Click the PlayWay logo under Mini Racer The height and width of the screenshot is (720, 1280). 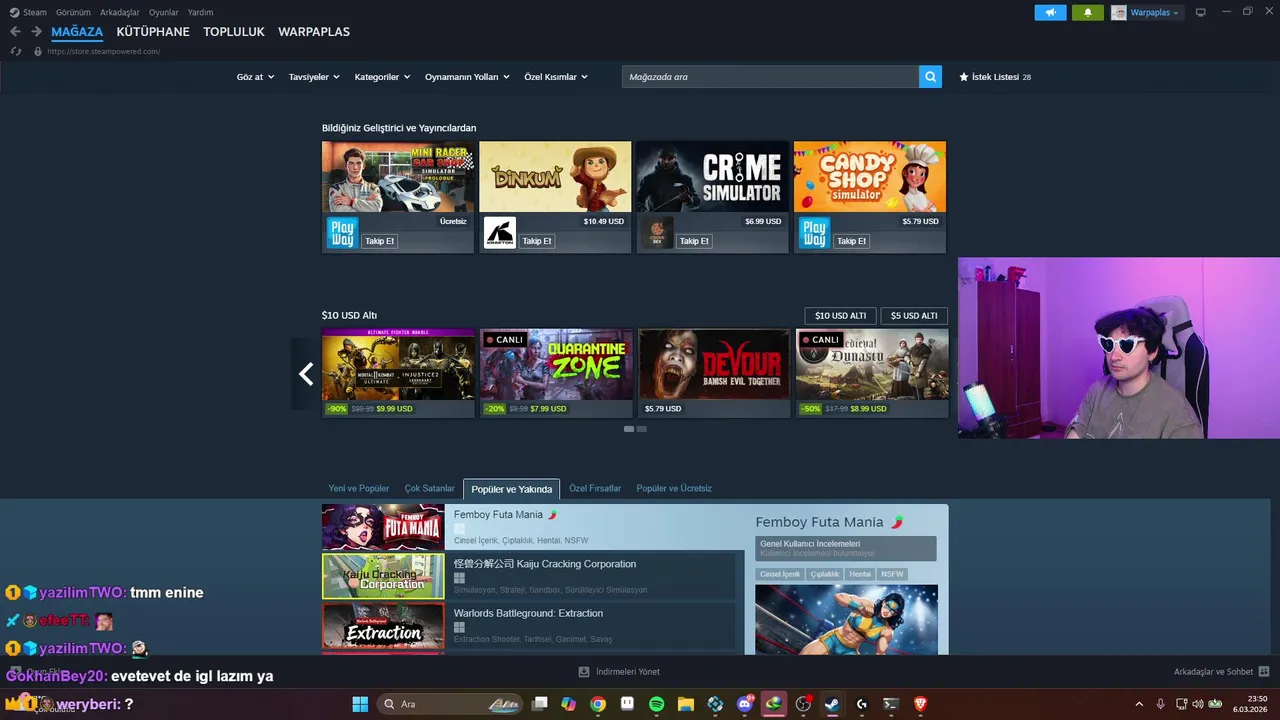click(342, 233)
